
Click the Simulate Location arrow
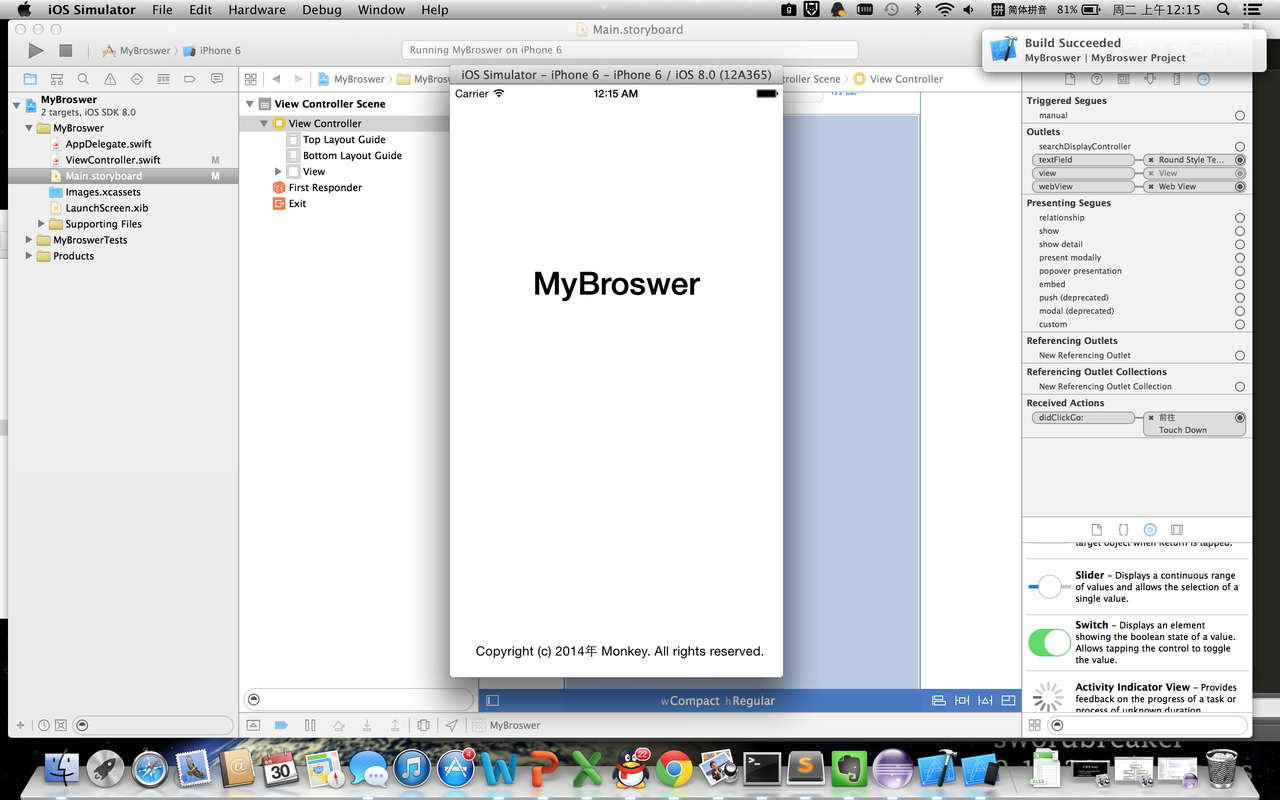coord(452,725)
